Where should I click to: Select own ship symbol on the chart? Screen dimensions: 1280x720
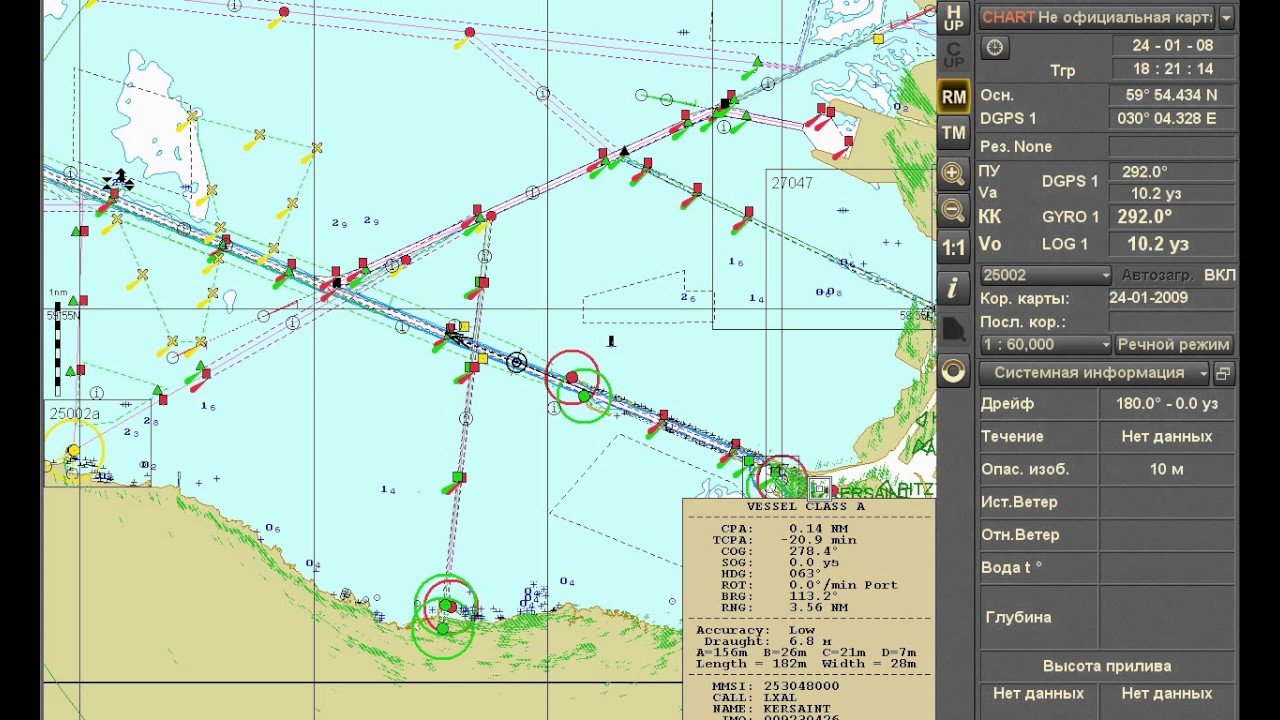(517, 363)
